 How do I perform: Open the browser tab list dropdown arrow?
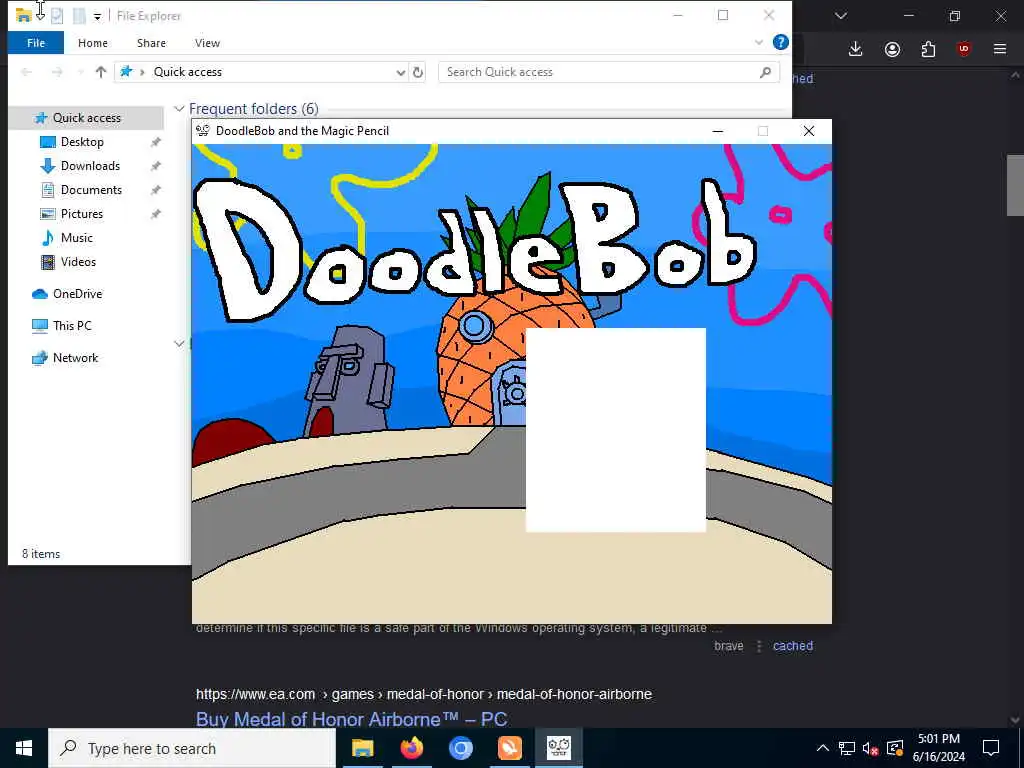(841, 16)
